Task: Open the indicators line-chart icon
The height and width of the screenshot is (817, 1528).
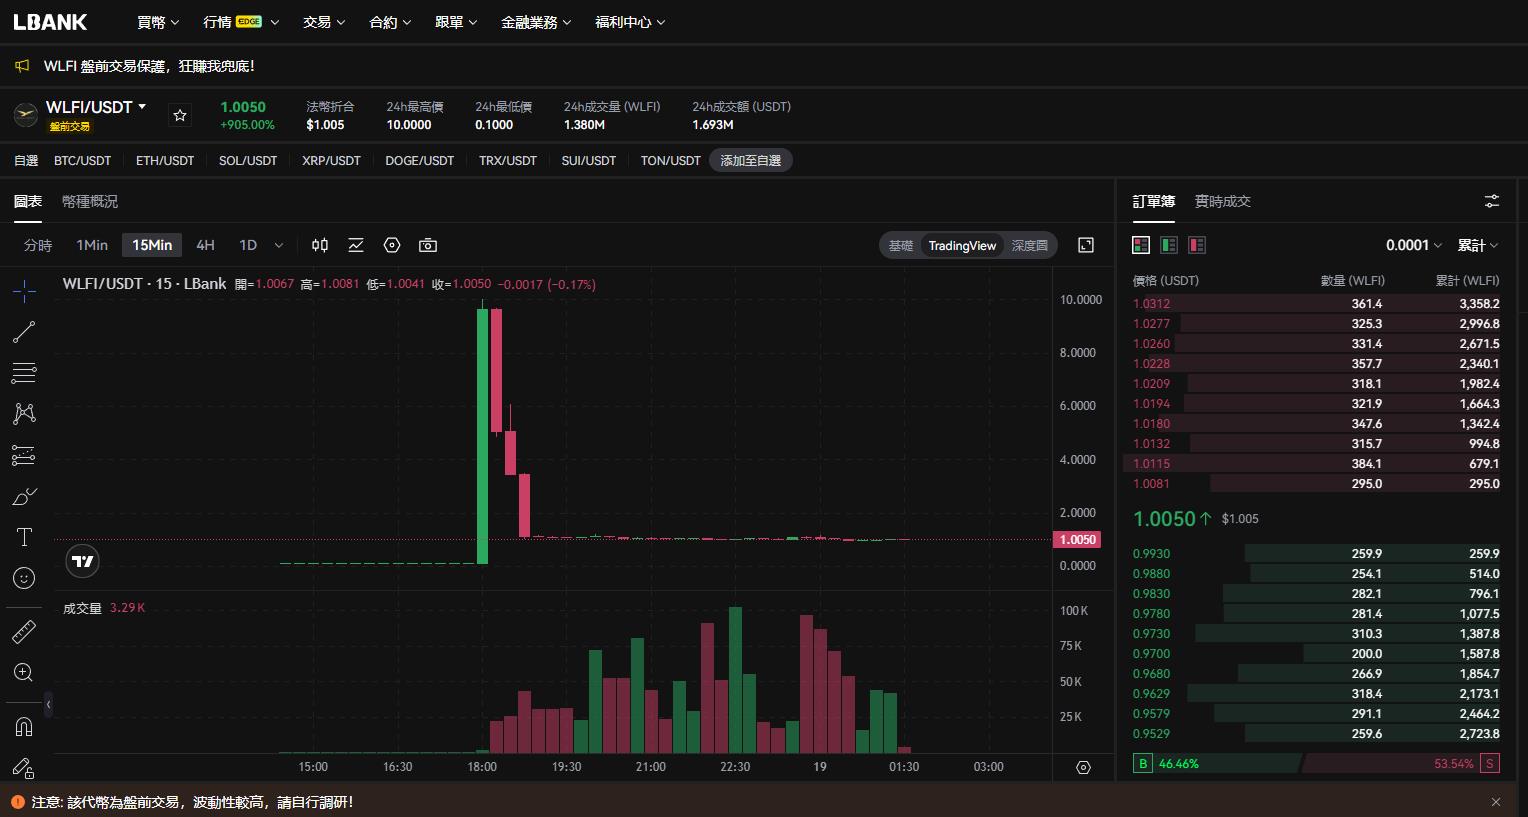Action: tap(356, 245)
